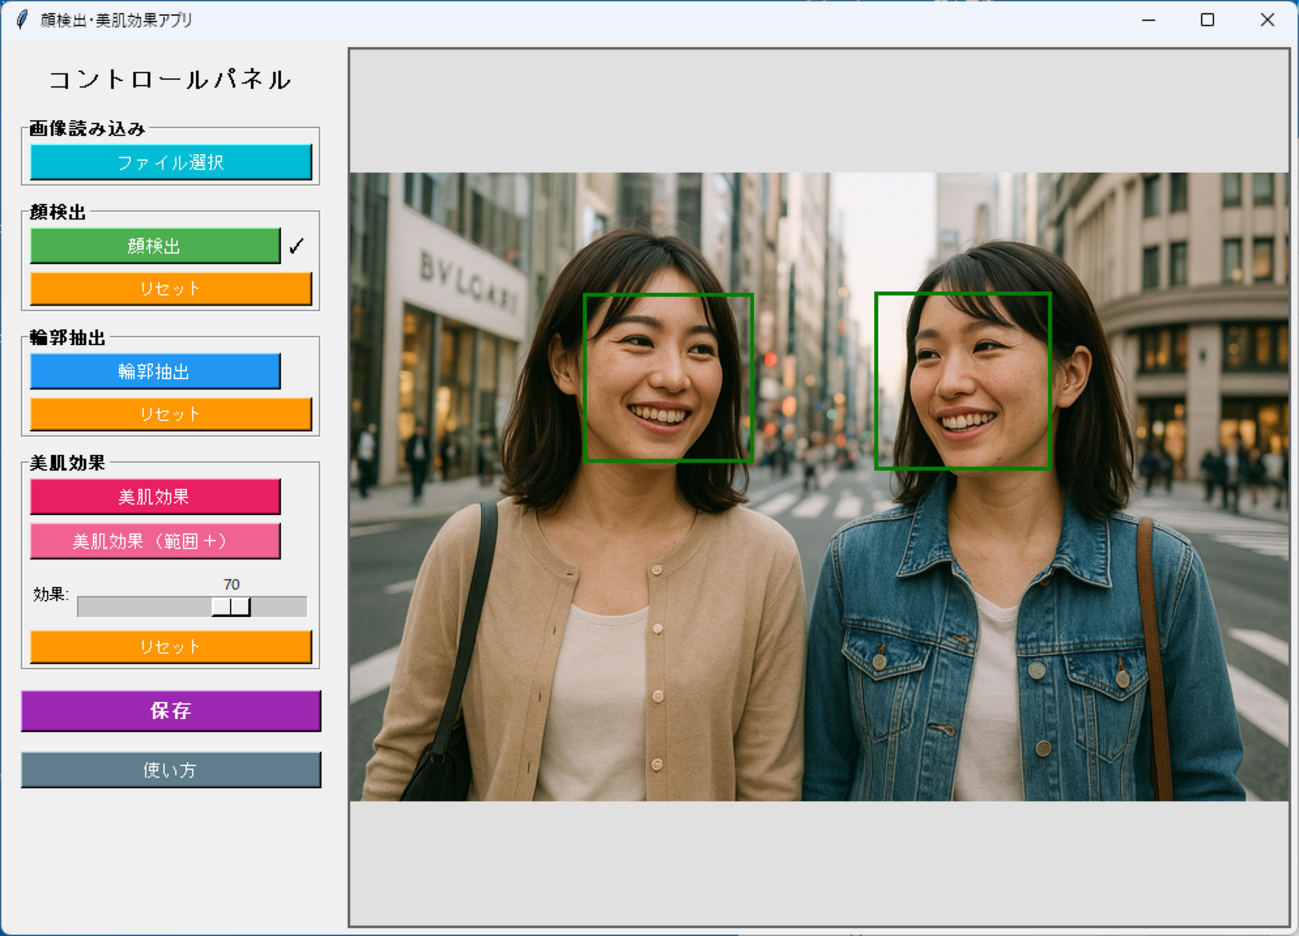Open the ファイル選択 file picker
Viewport: 1299px width, 936px height.
coord(171,162)
